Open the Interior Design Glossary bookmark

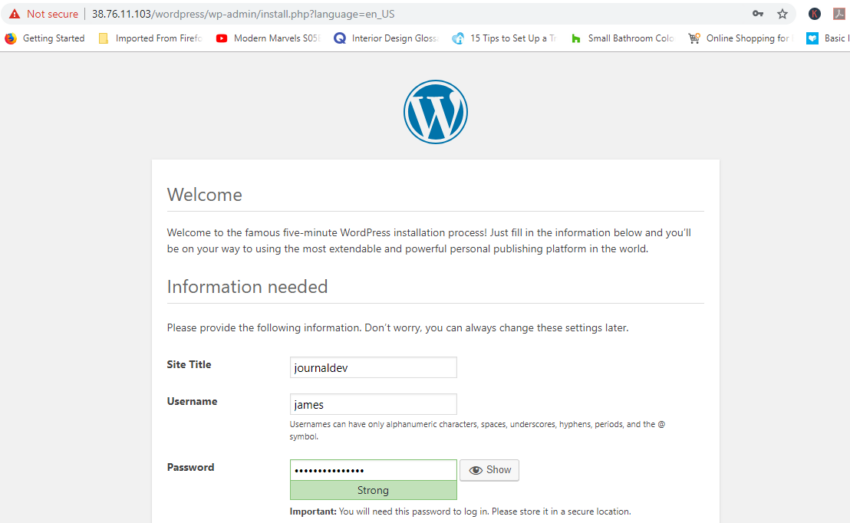pyautogui.click(x=385, y=38)
